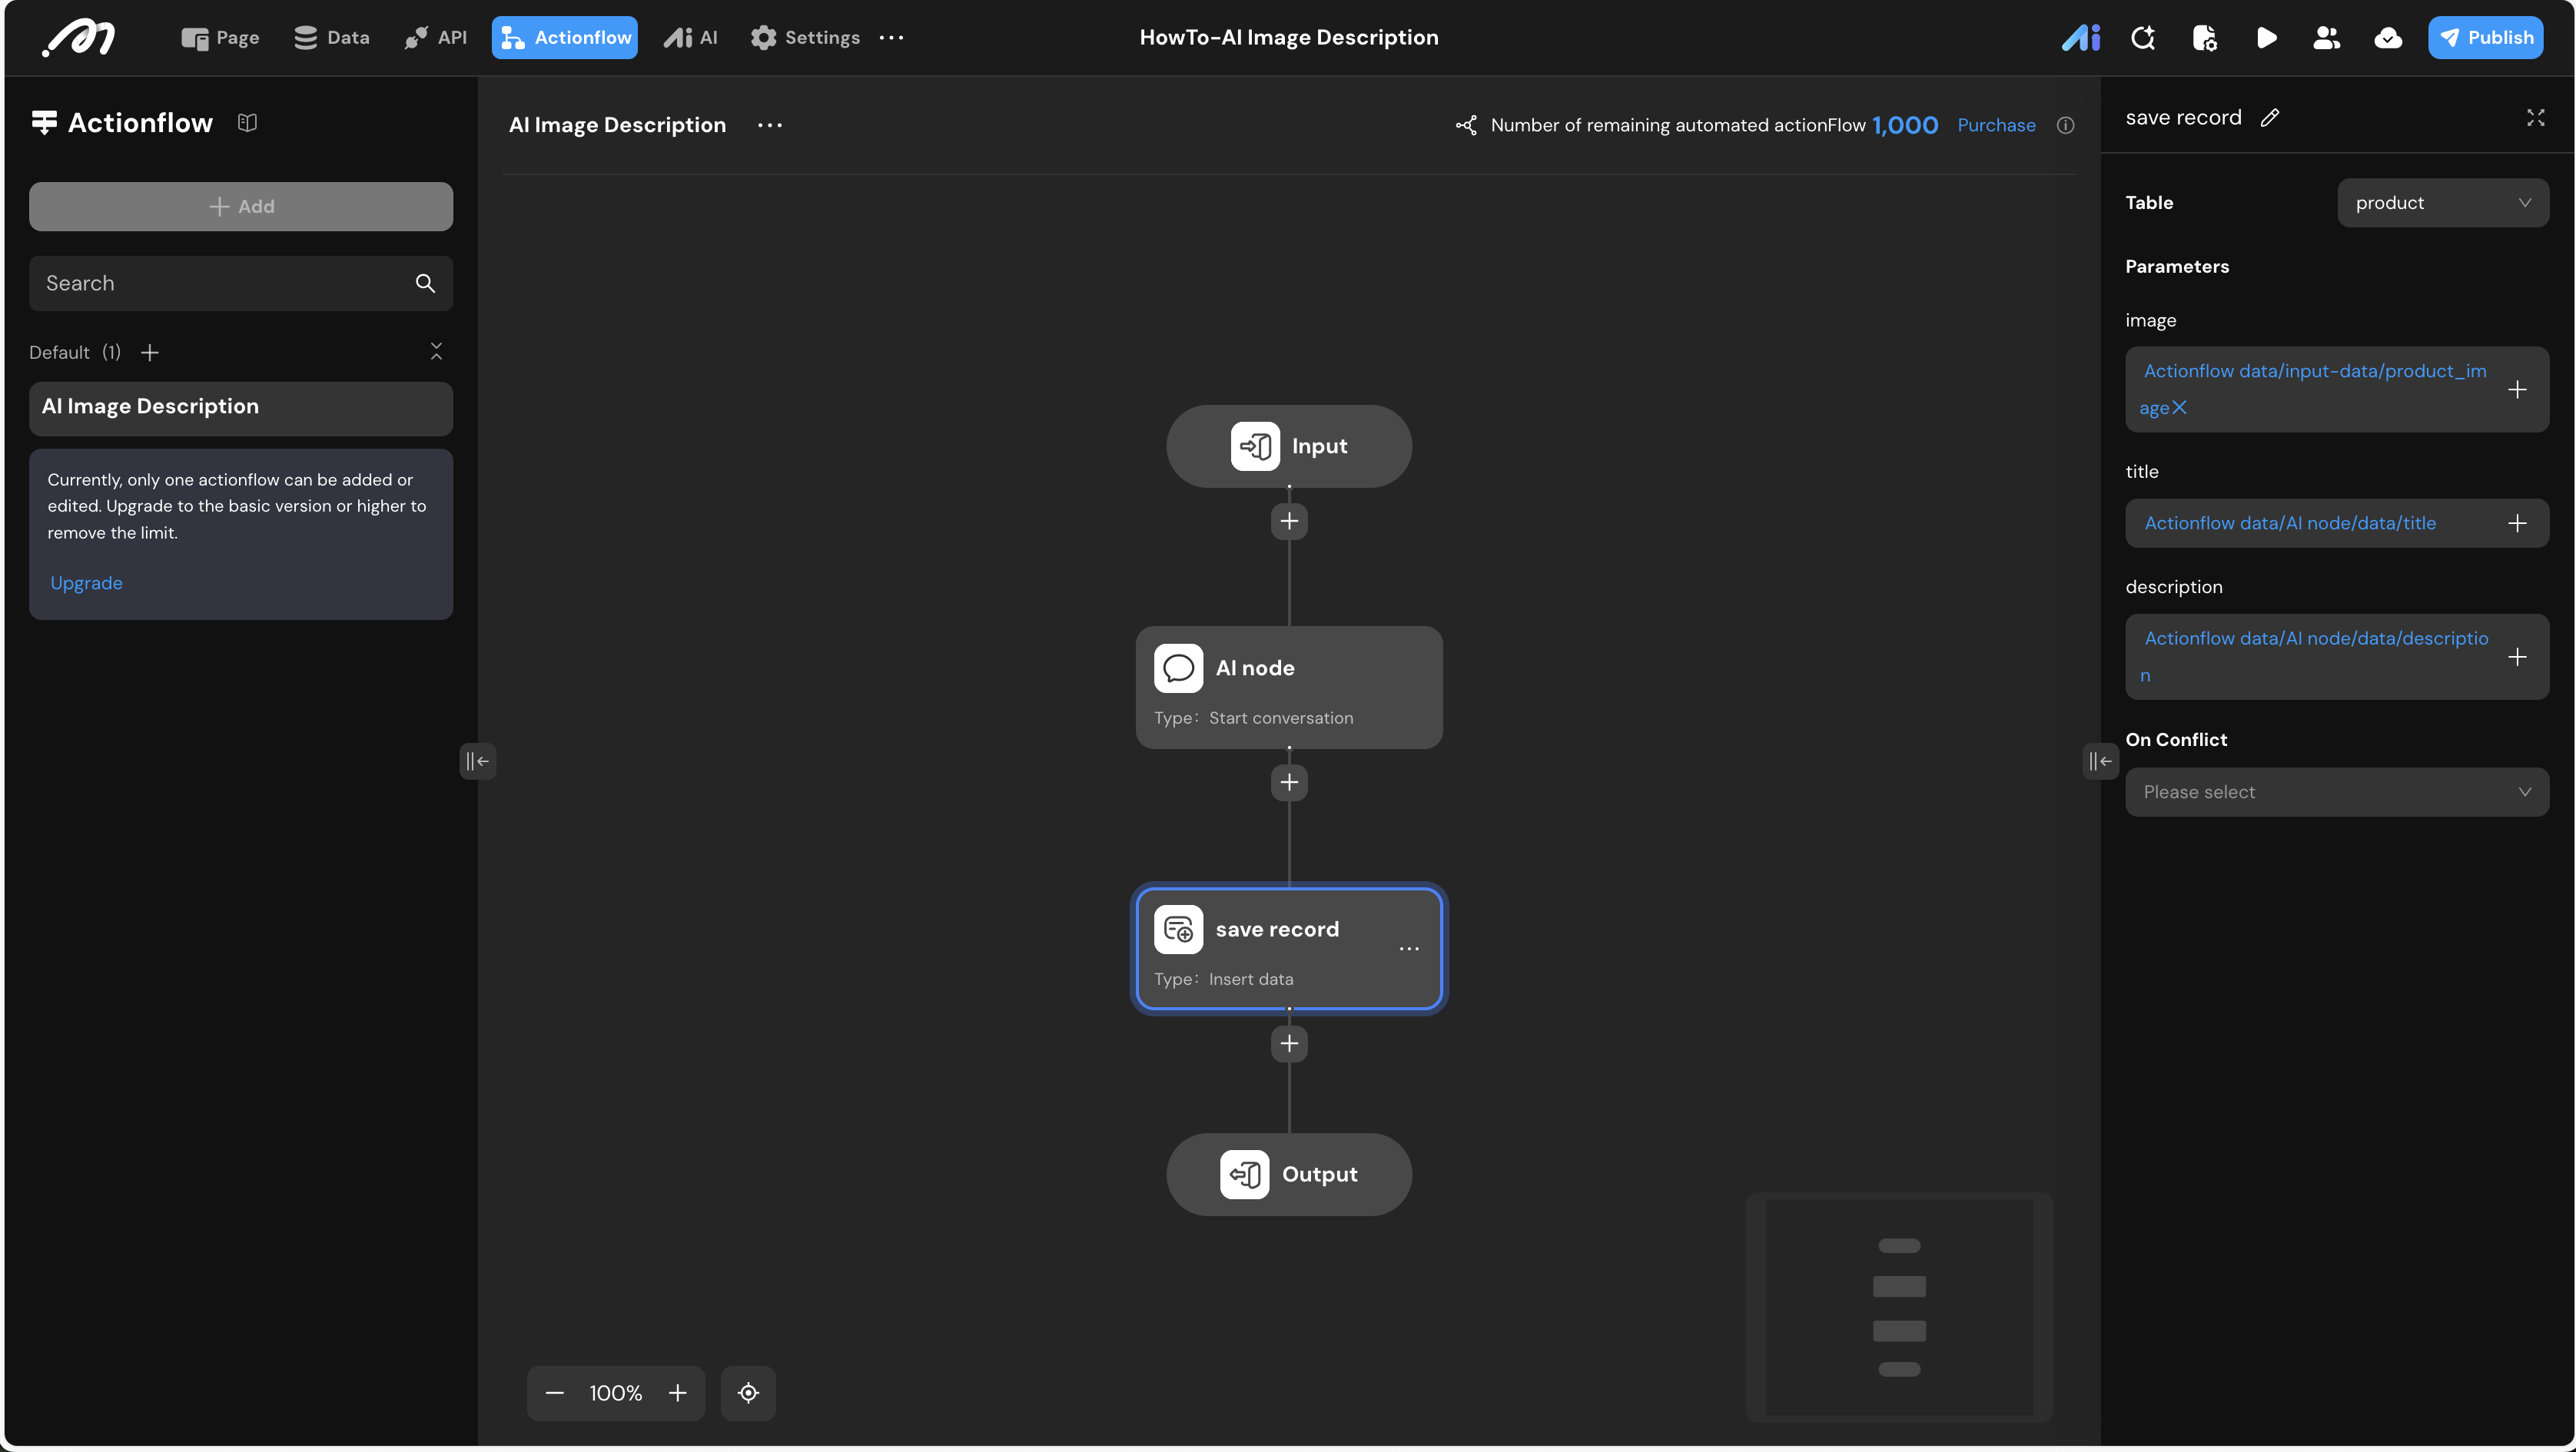The width and height of the screenshot is (2576, 1452).
Task: Click the cloud deploy icon
Action: pyautogui.click(x=2388, y=38)
